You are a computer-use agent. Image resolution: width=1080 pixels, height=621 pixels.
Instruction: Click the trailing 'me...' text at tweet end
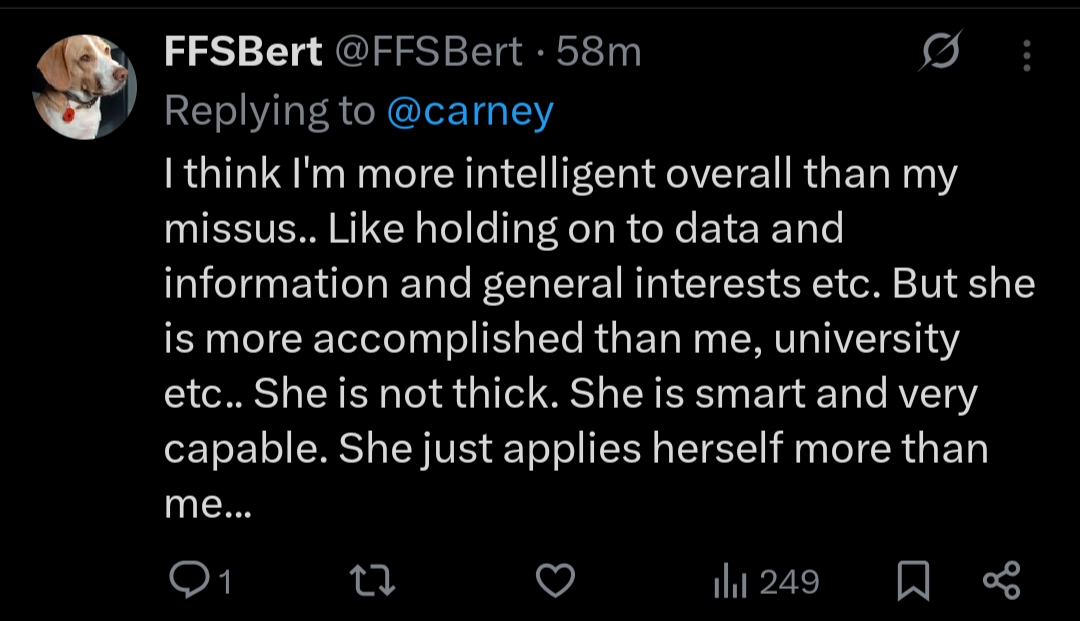point(208,504)
